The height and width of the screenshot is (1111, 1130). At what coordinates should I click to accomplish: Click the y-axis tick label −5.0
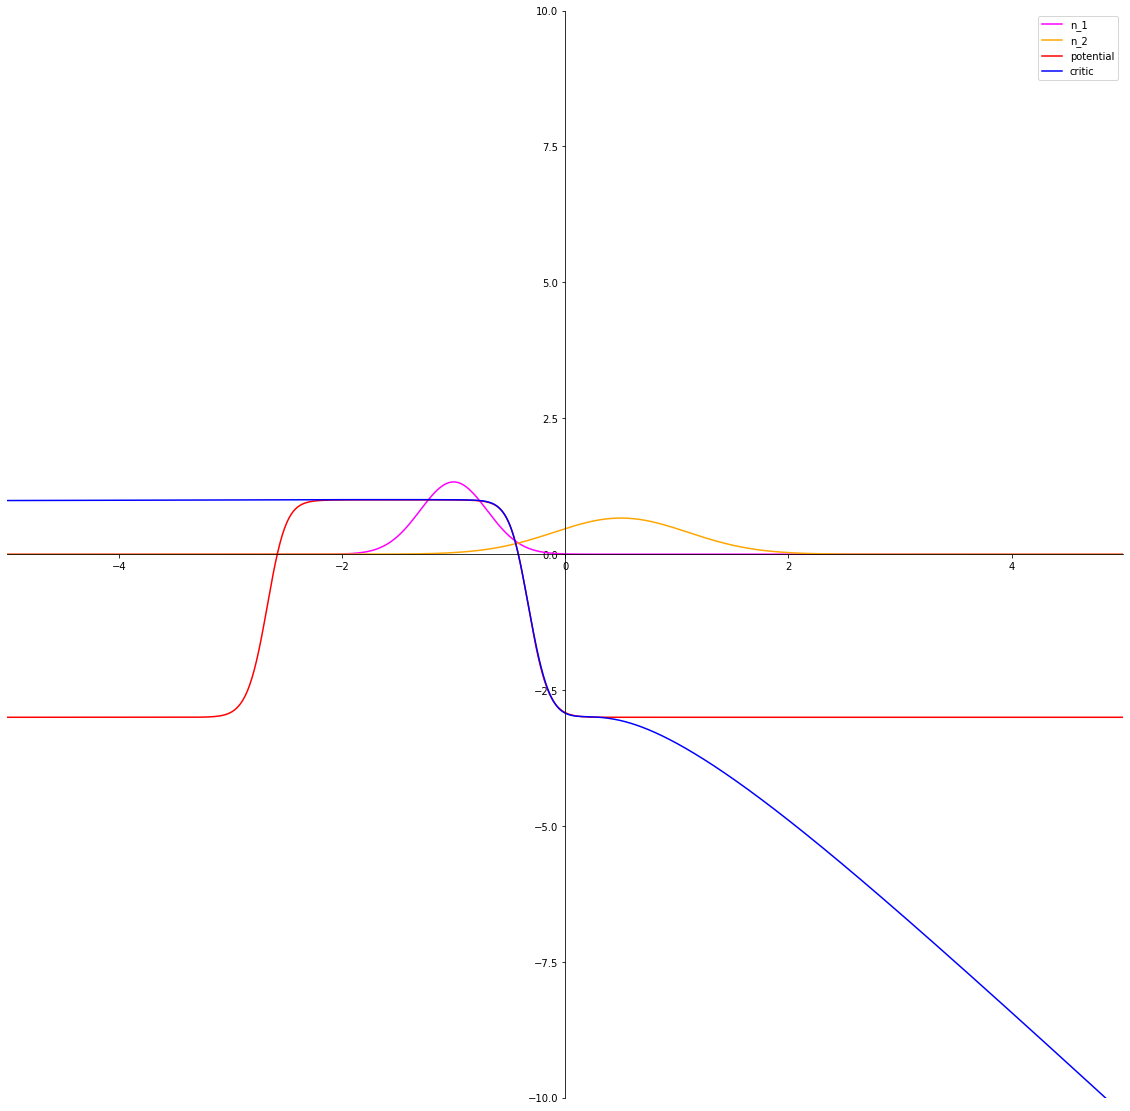point(546,826)
